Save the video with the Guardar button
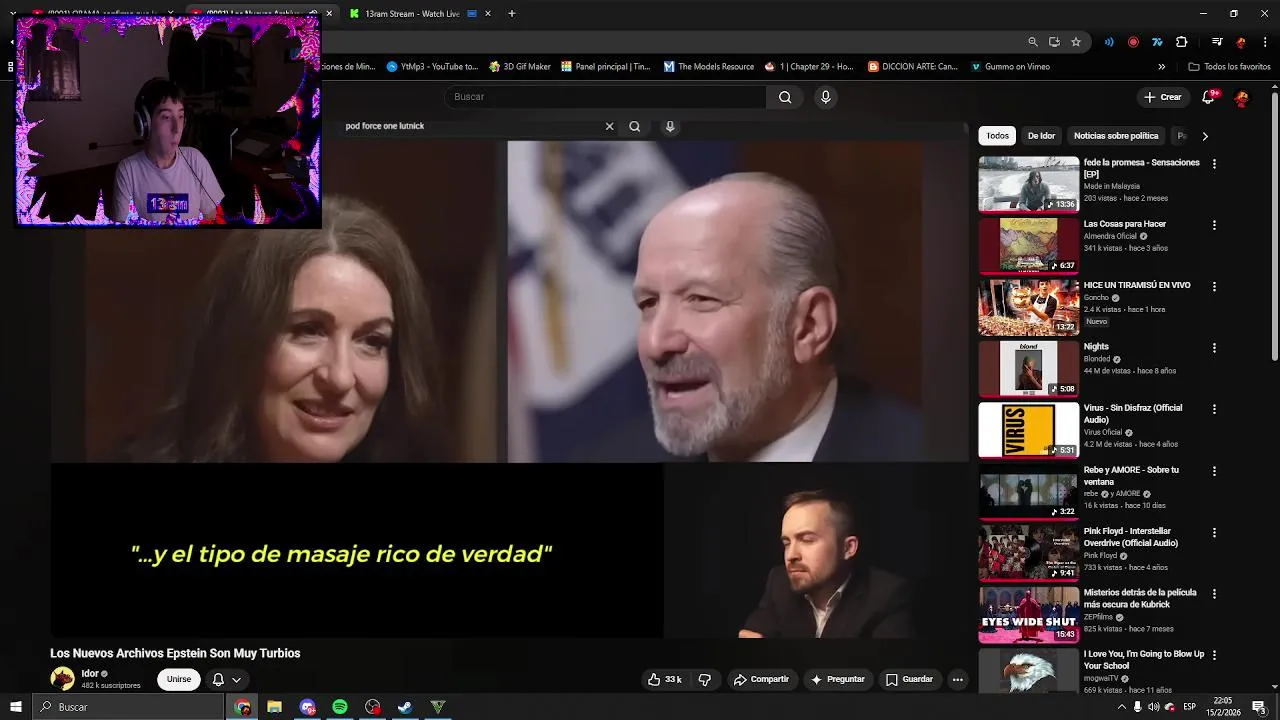1280x720 pixels. pos(909,679)
